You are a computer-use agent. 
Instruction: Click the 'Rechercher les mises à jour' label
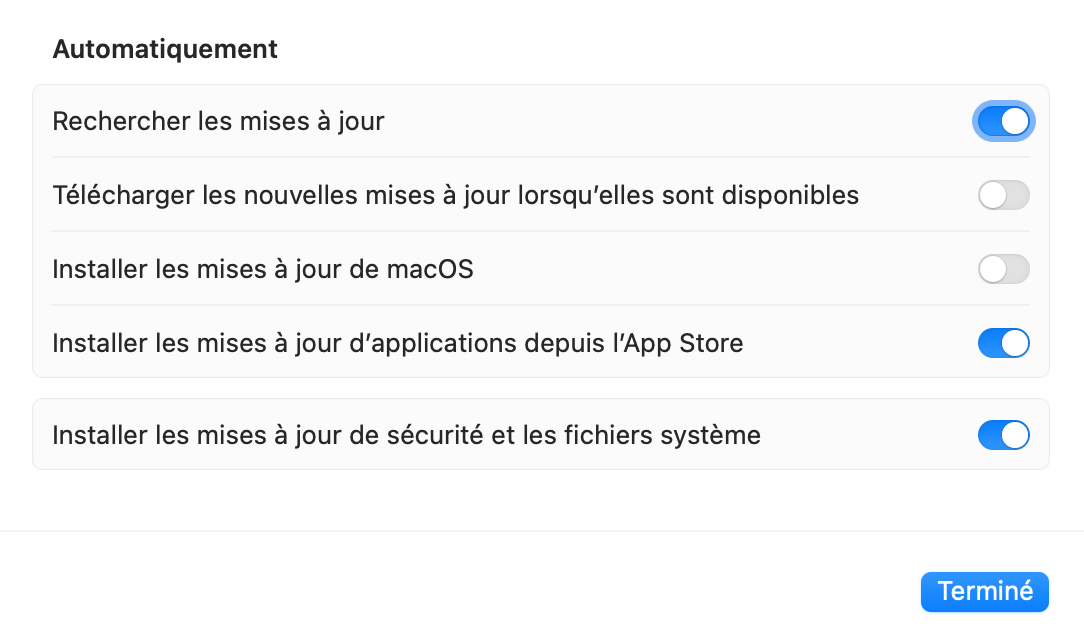point(218,122)
